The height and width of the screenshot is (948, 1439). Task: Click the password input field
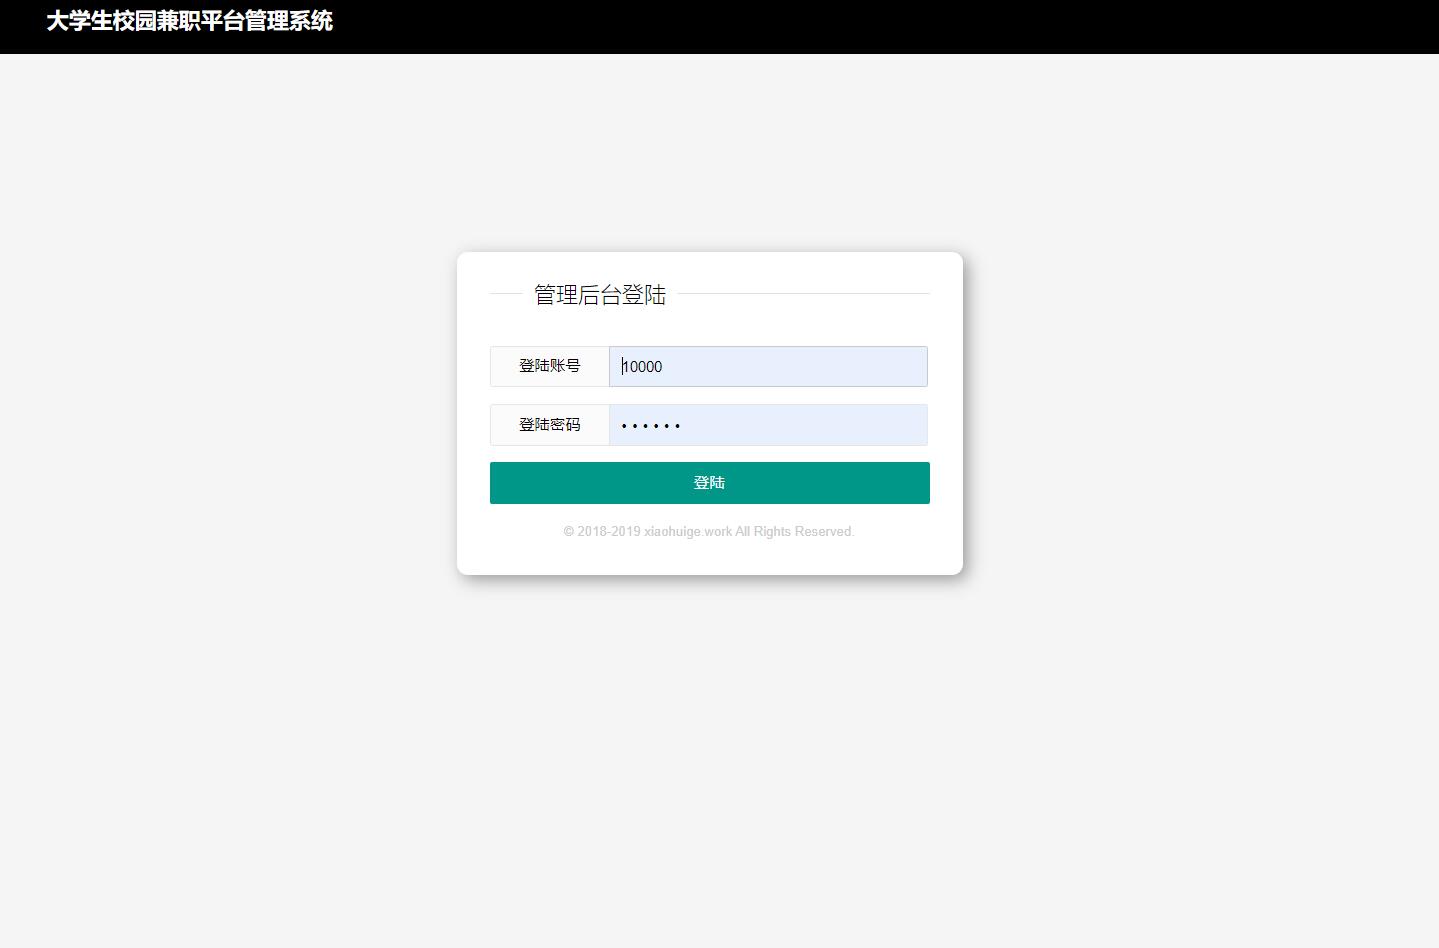767,424
